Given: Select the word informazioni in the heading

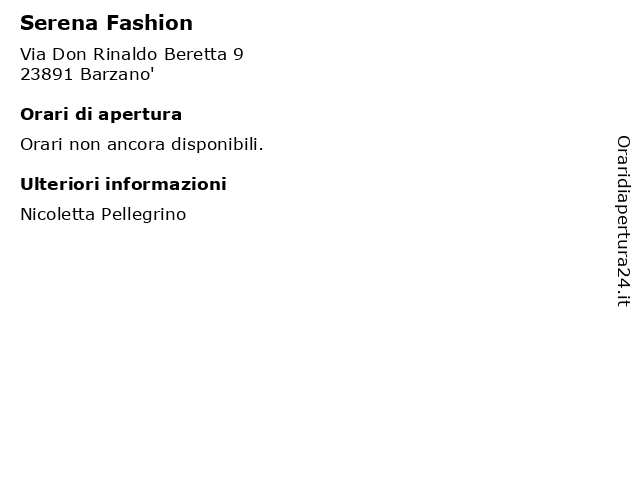Looking at the screenshot, I should [x=166, y=184].
